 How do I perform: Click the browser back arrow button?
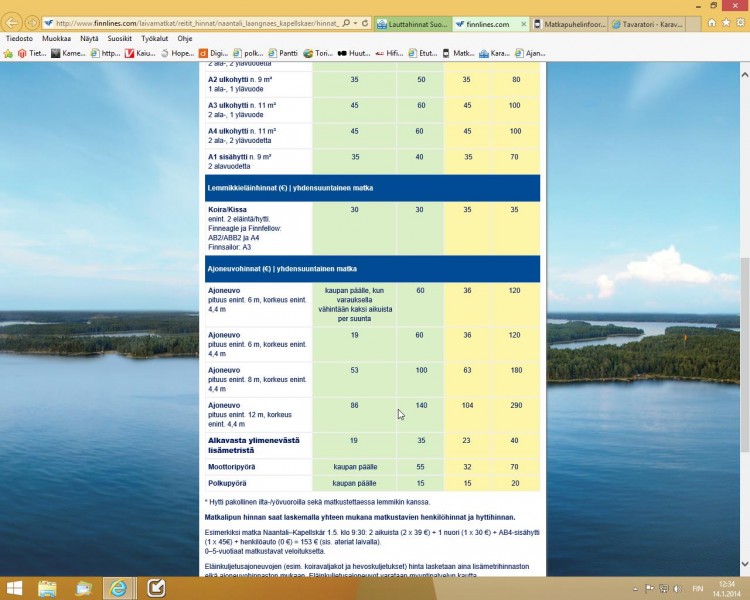pyautogui.click(x=13, y=22)
